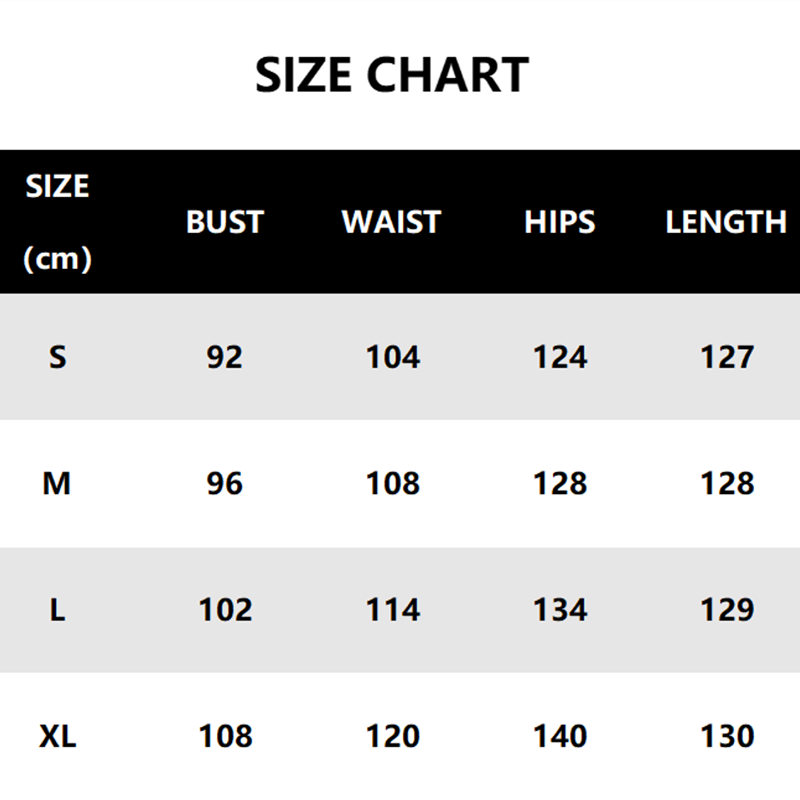
Task: Click the LENGTH column header
Action: point(726,222)
